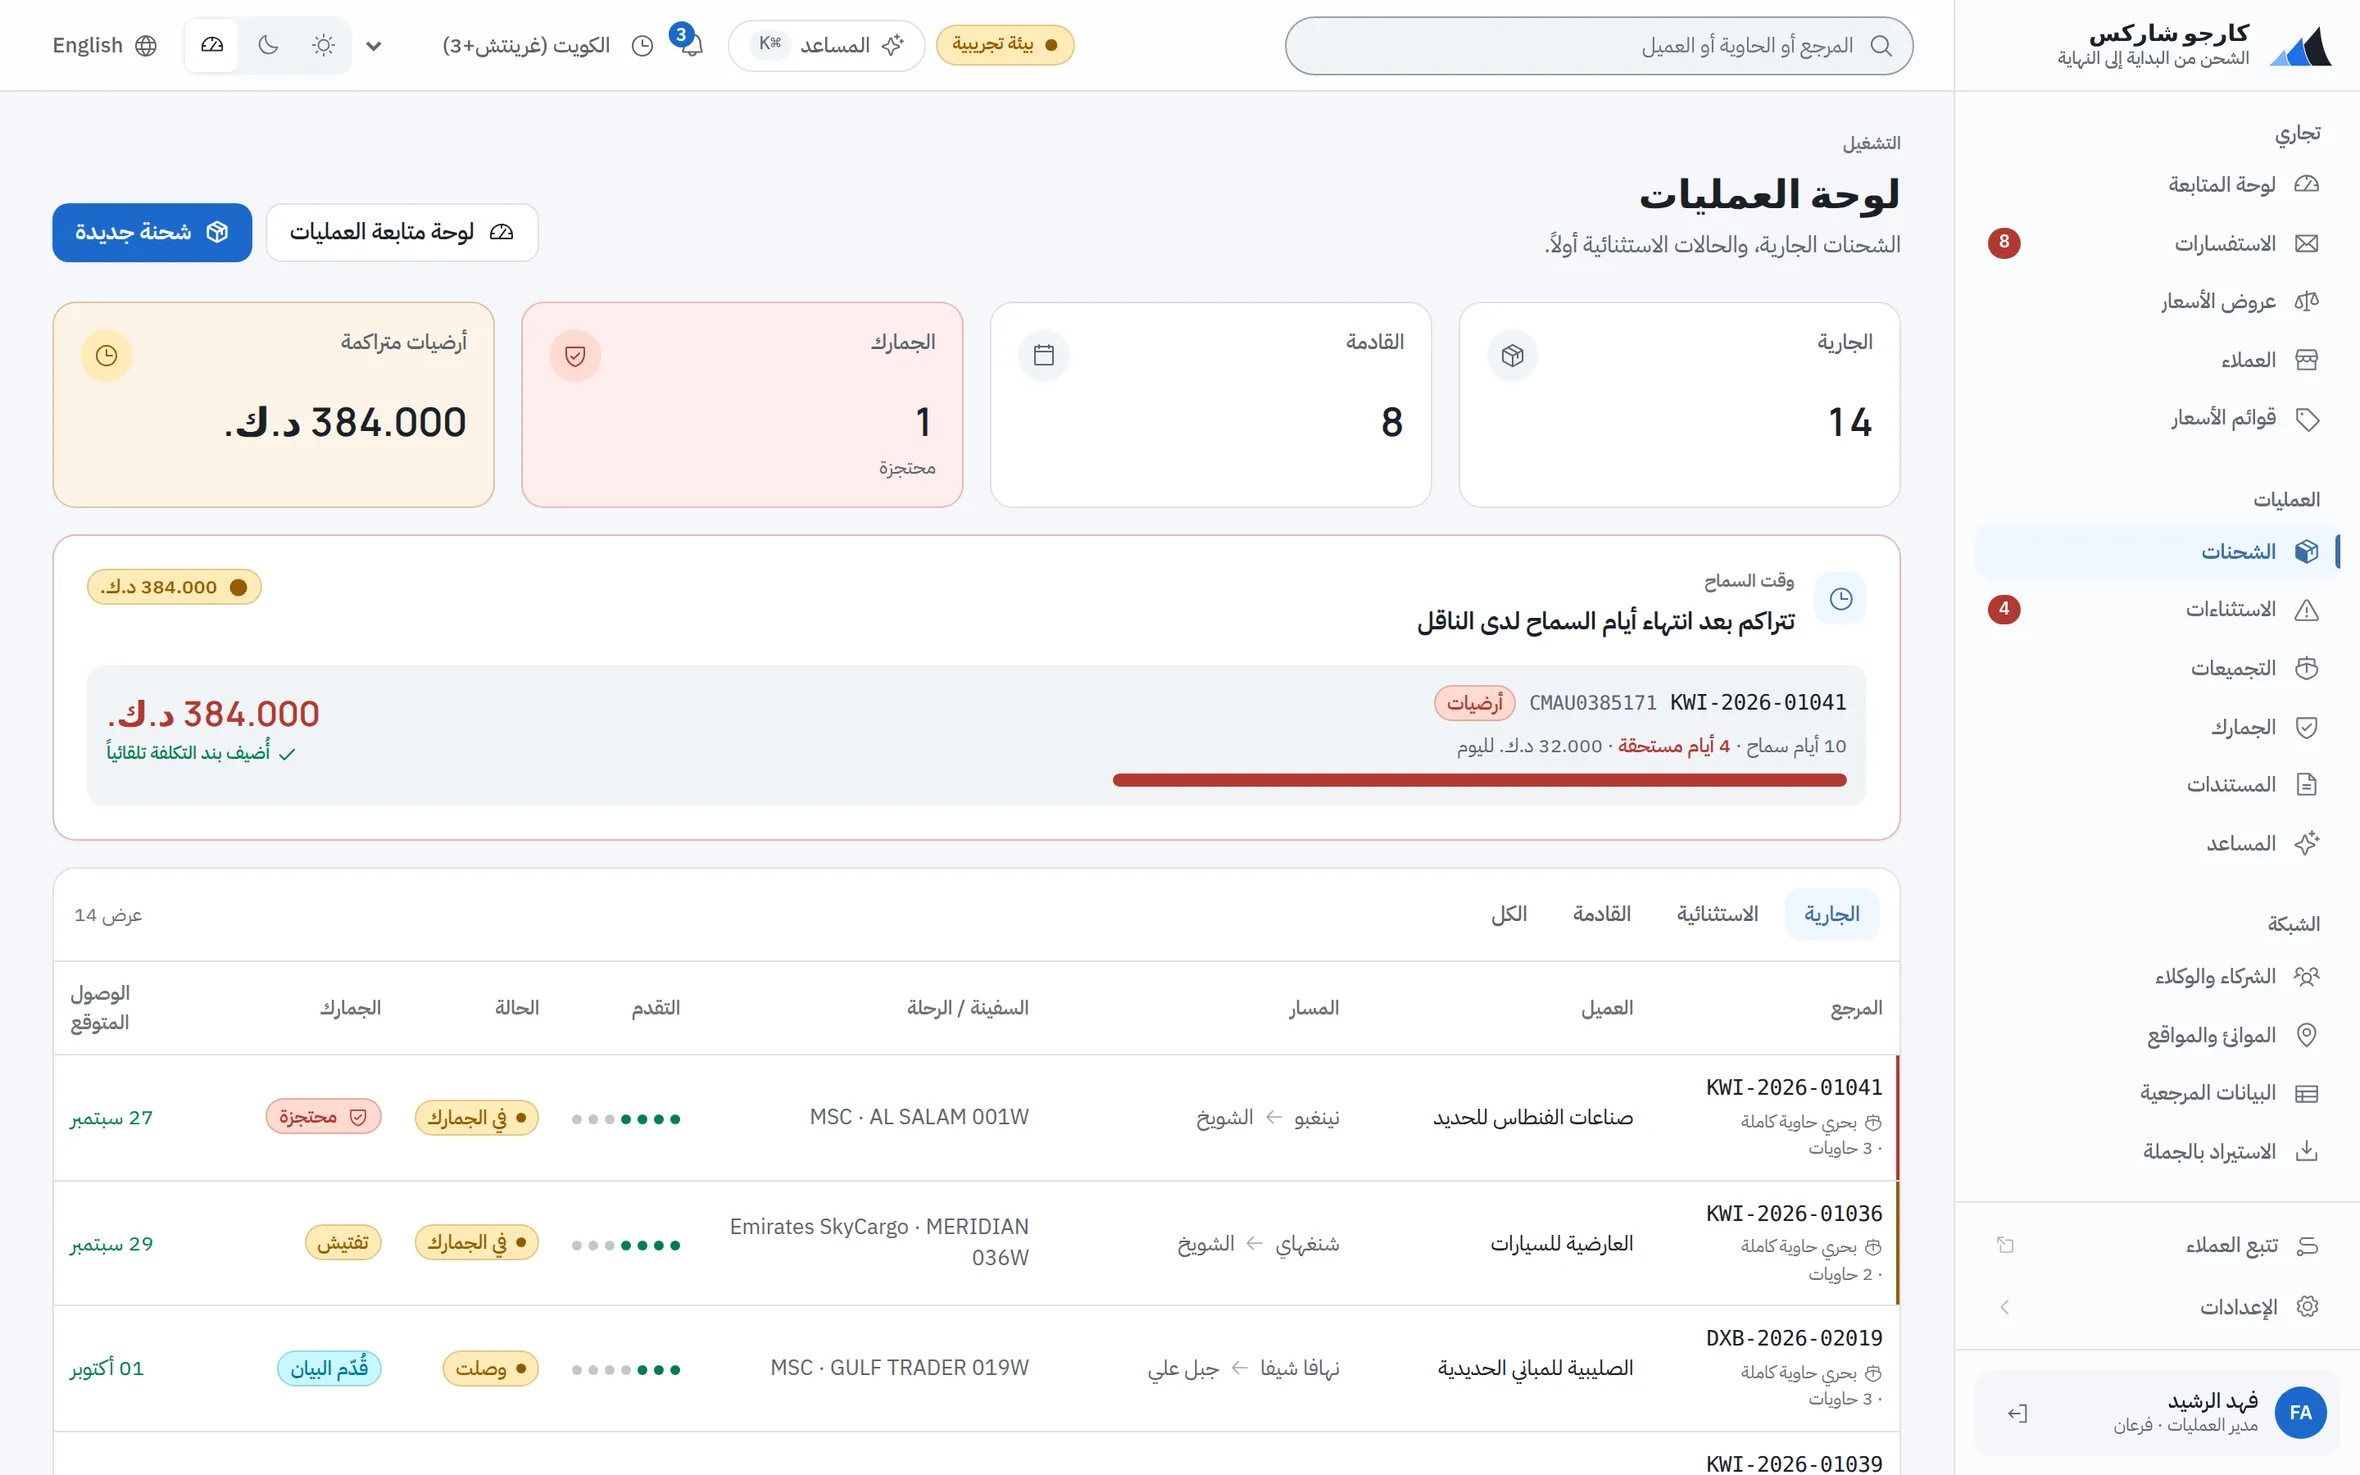Open المستندات documents in sidebar

2156,784
